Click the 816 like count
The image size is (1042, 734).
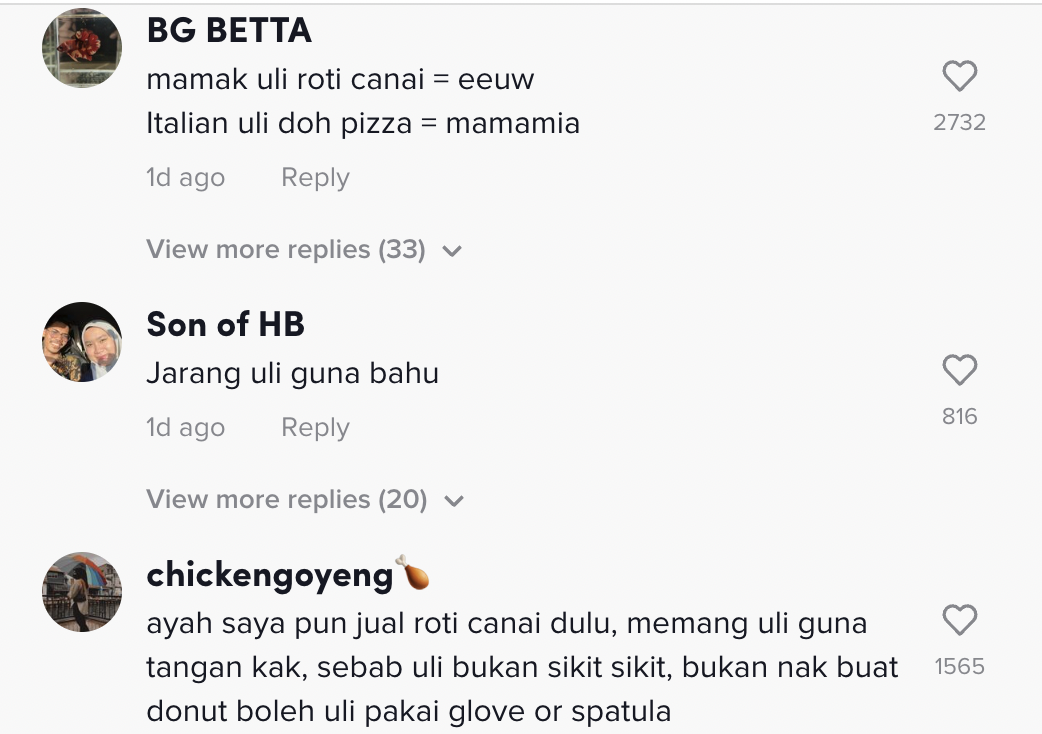click(x=959, y=417)
